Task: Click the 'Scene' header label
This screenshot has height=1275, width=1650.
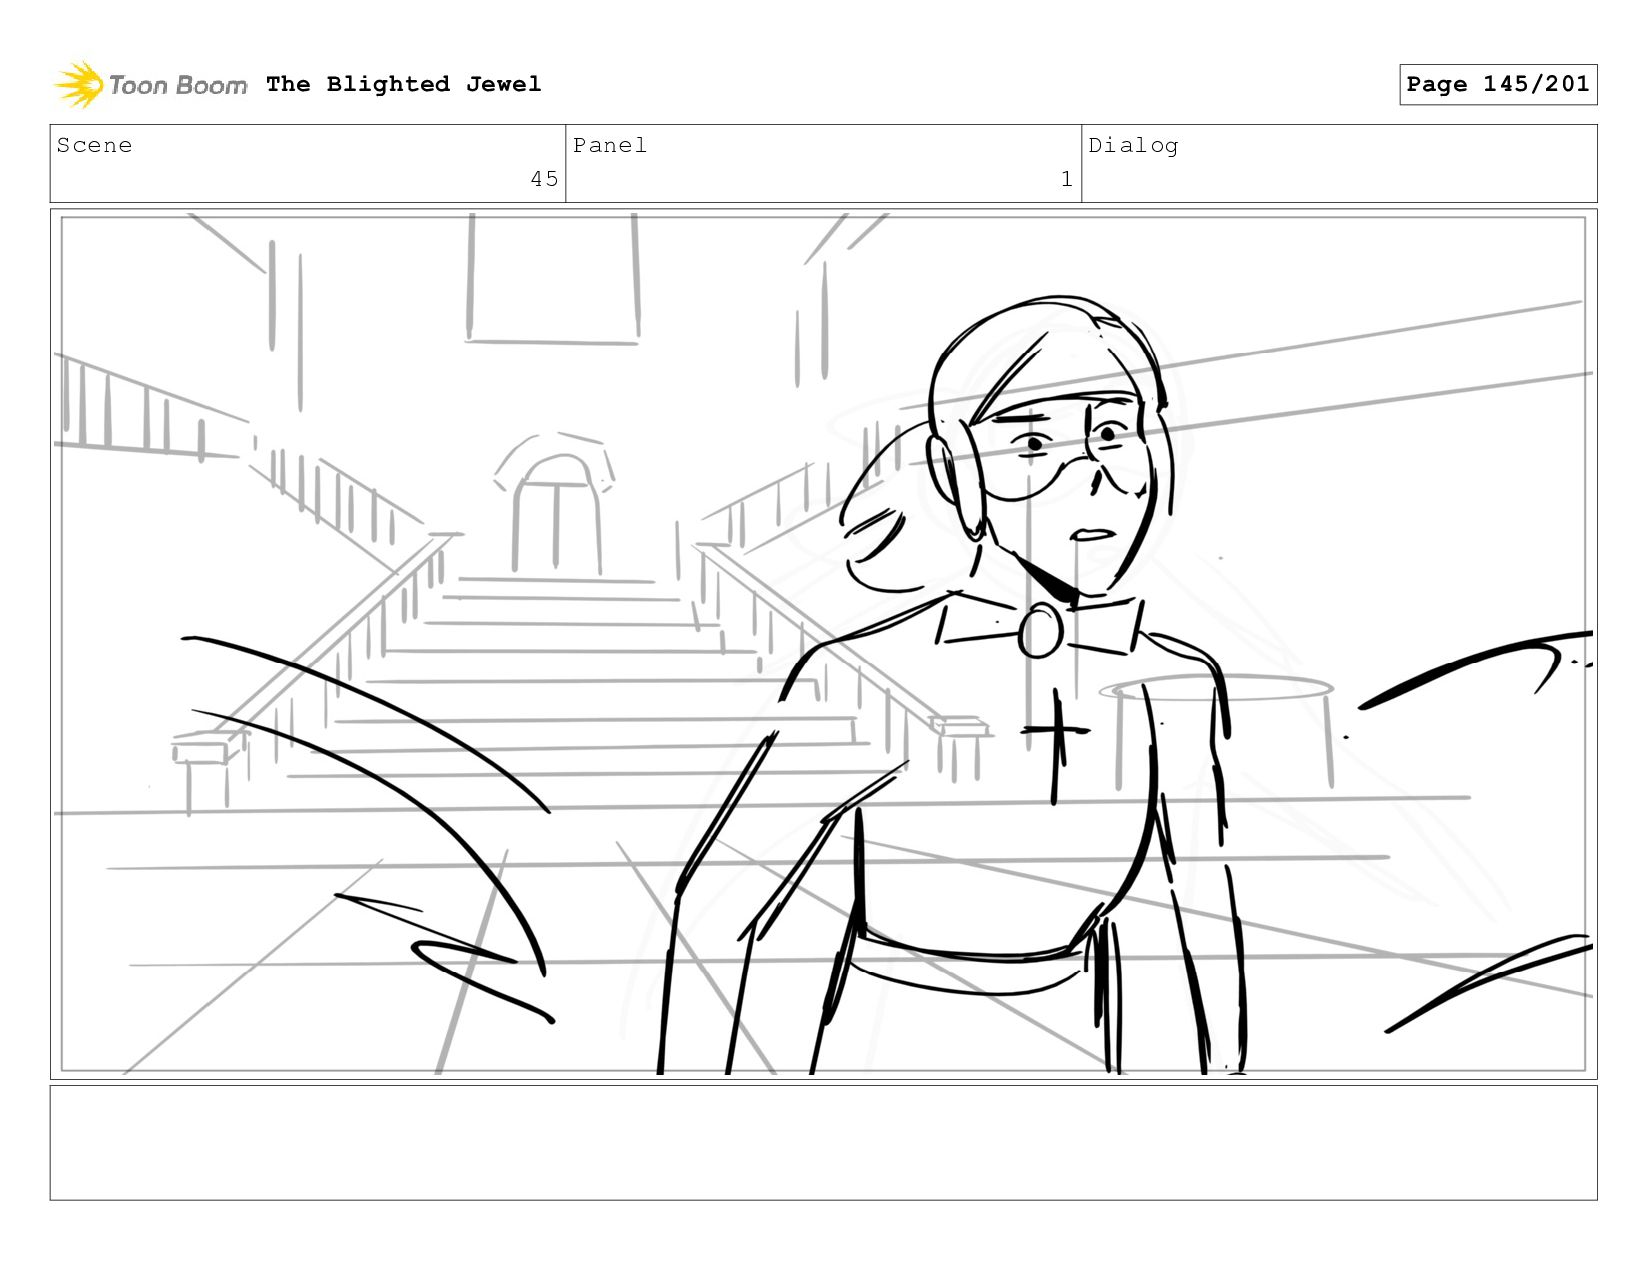Action: point(94,145)
